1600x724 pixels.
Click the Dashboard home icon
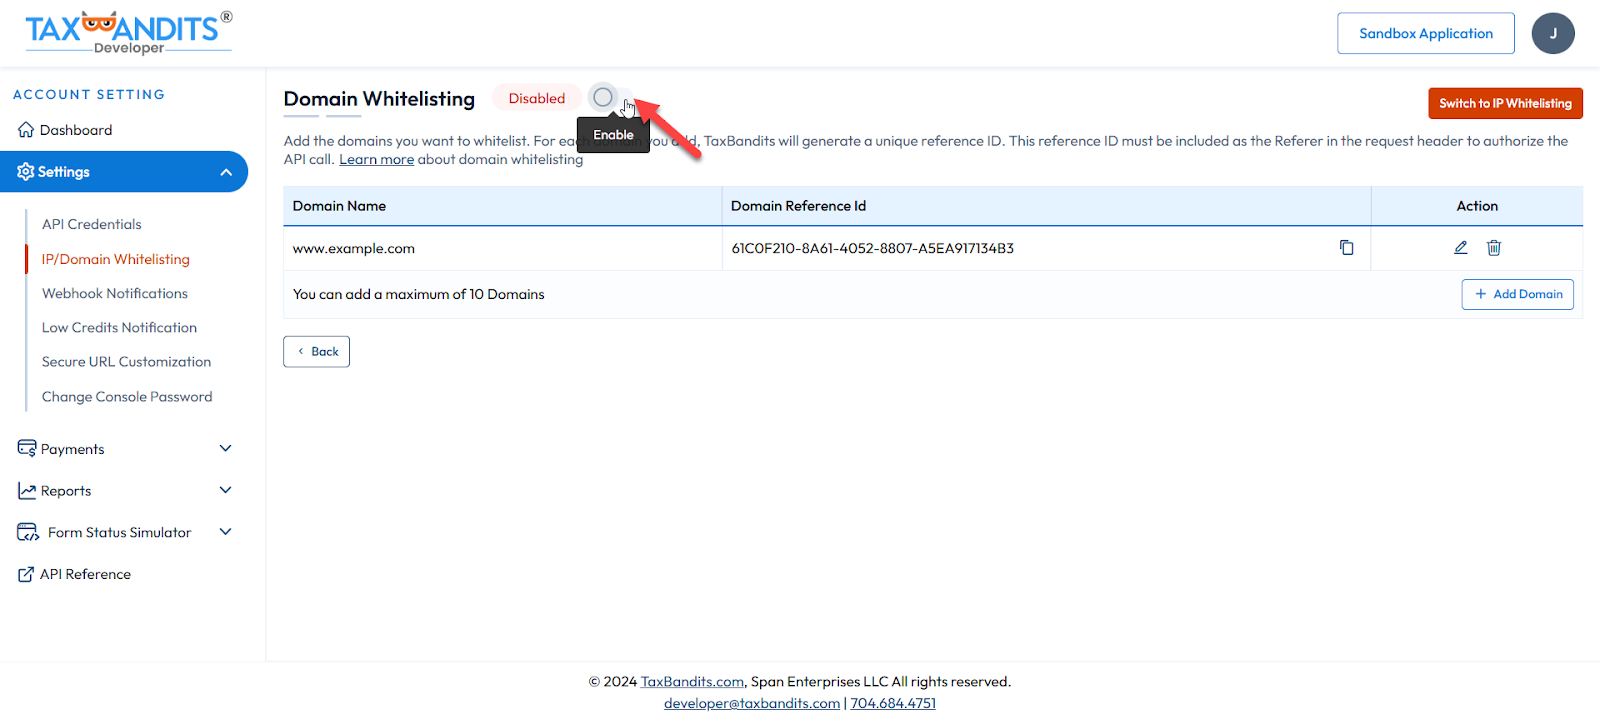(26, 130)
